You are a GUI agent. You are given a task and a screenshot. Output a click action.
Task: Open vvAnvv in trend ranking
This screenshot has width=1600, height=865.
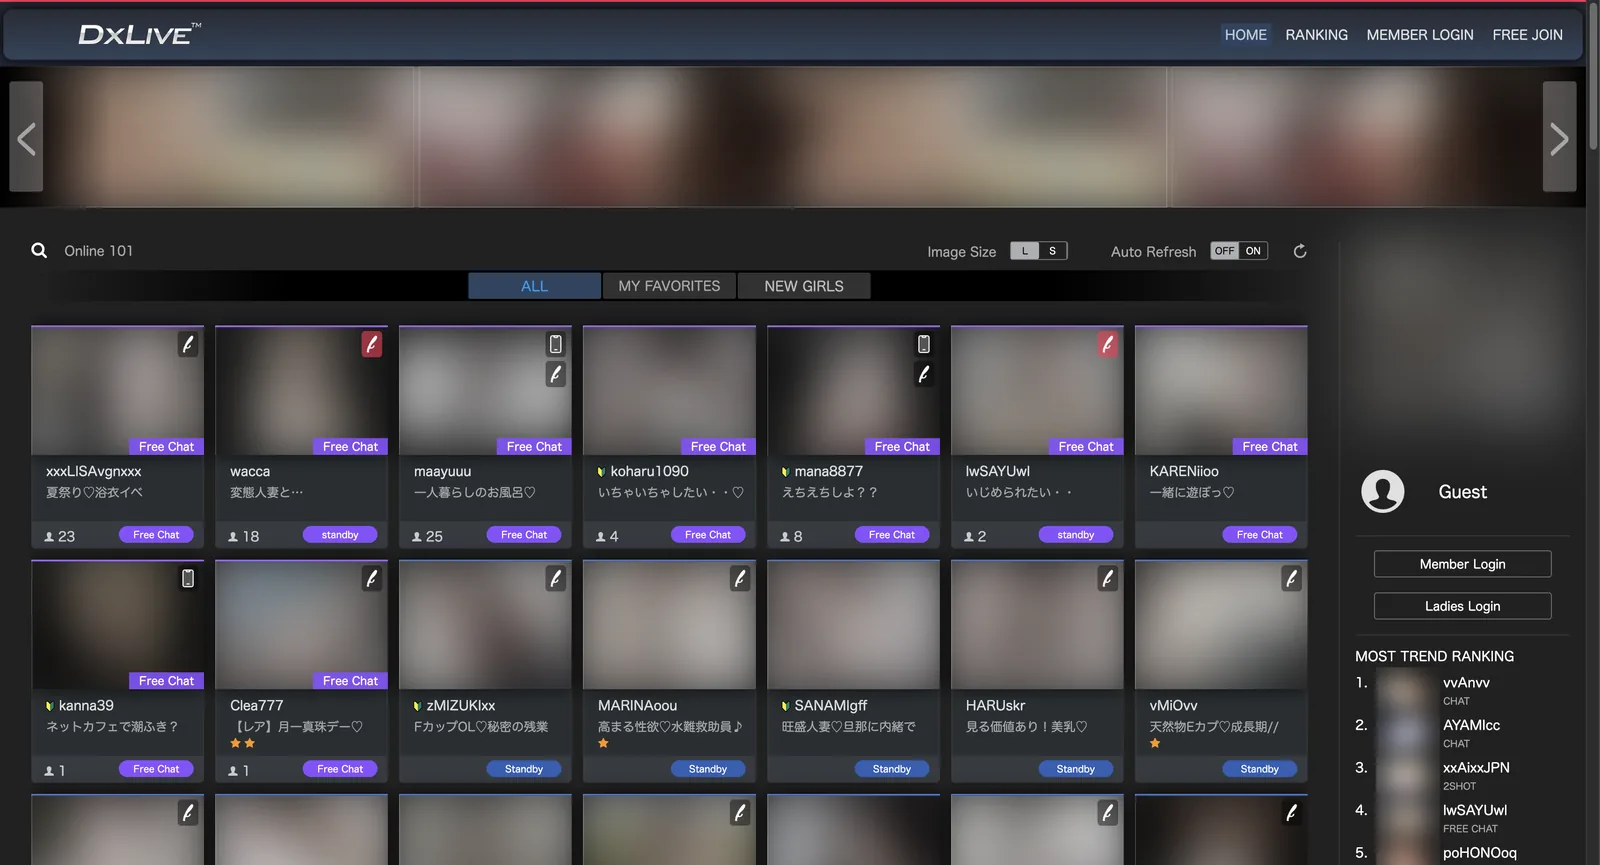click(1466, 683)
